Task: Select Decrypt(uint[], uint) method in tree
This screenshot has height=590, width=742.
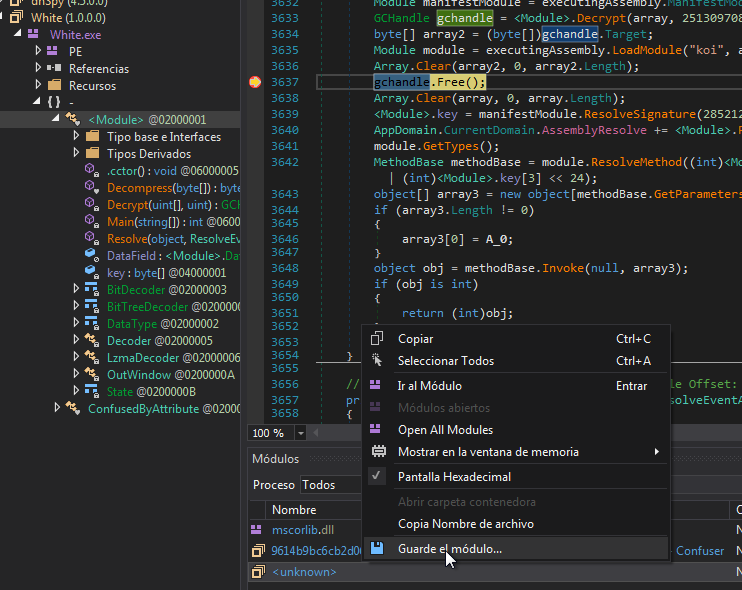Action: pyautogui.click(x=174, y=205)
